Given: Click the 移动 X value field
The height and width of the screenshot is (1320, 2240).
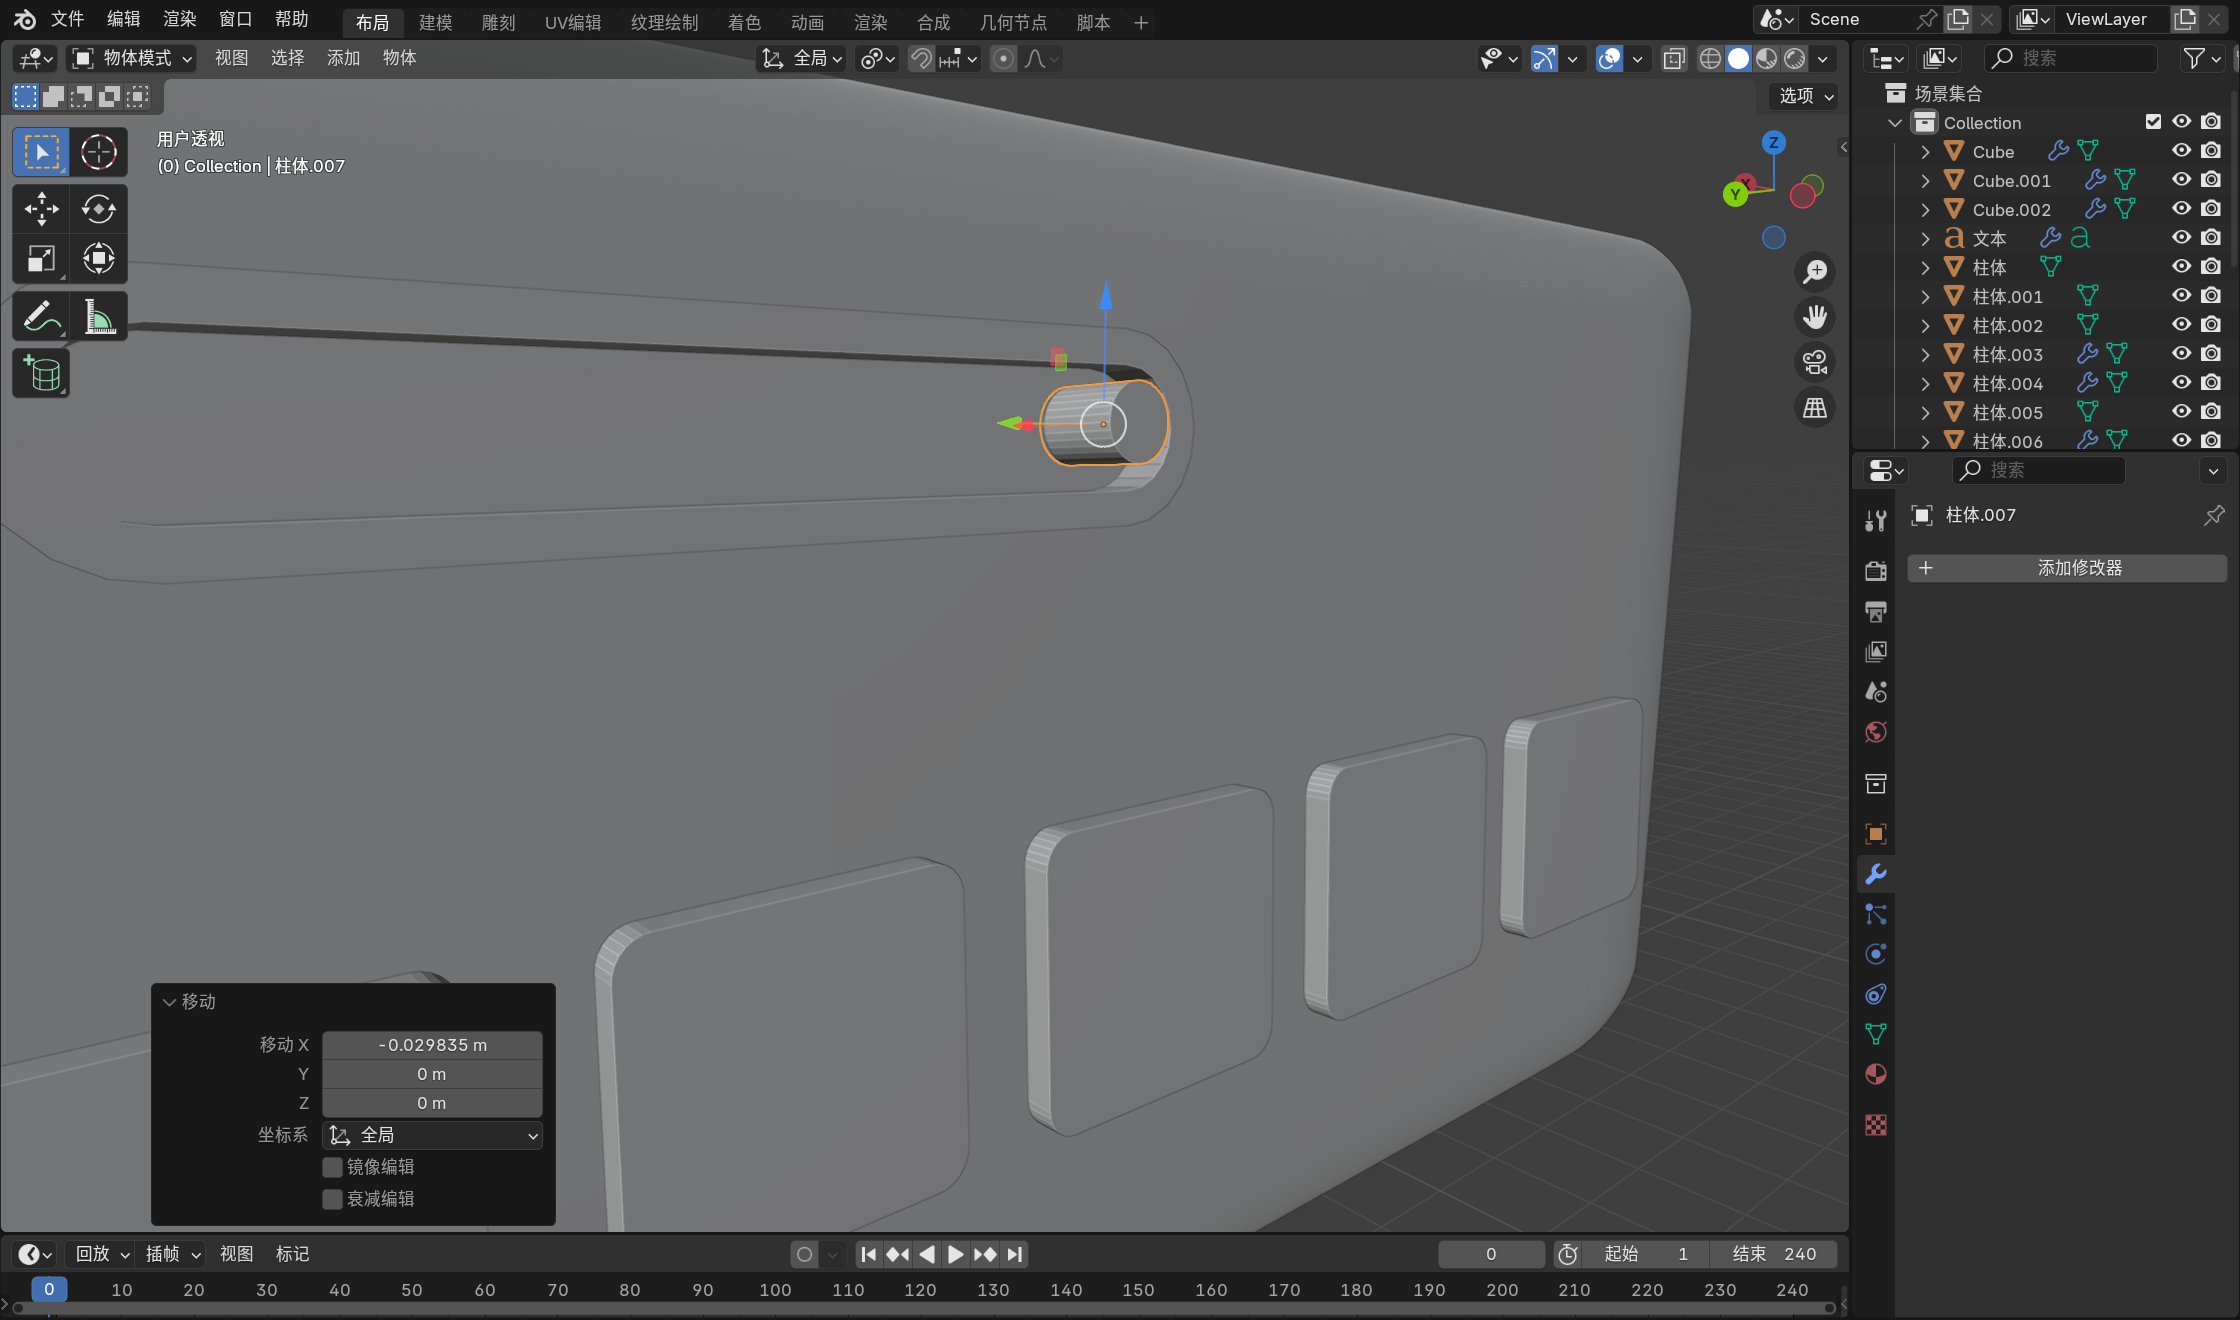Looking at the screenshot, I should click(432, 1045).
